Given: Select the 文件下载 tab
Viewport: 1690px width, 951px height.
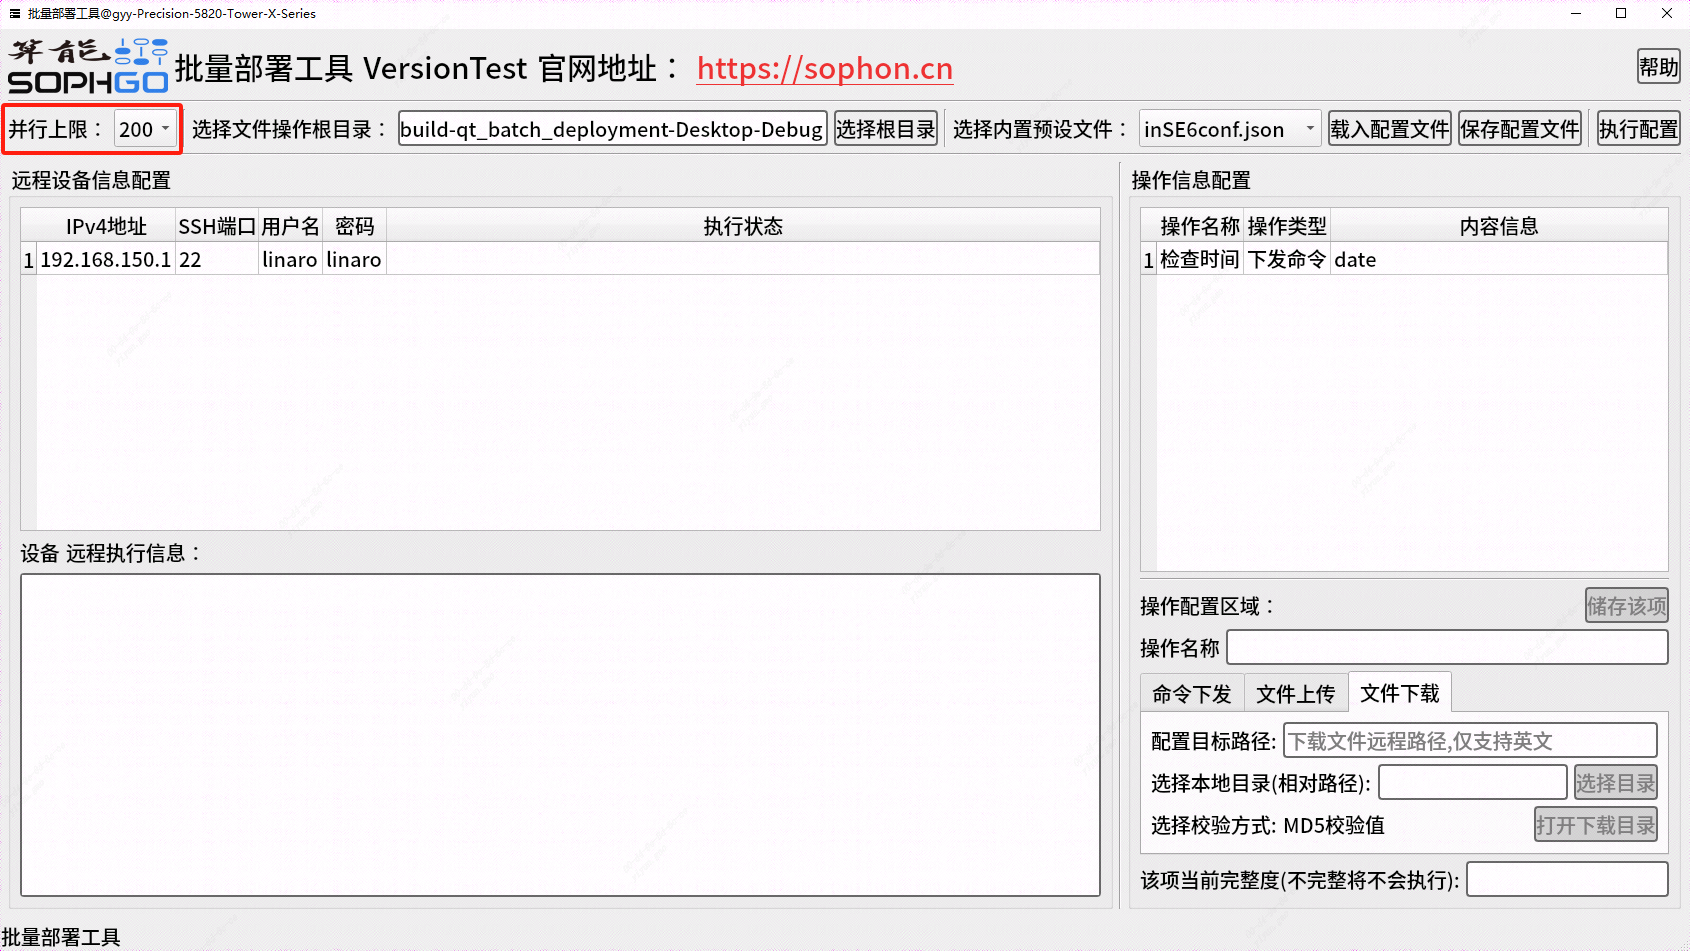Looking at the screenshot, I should point(1399,693).
